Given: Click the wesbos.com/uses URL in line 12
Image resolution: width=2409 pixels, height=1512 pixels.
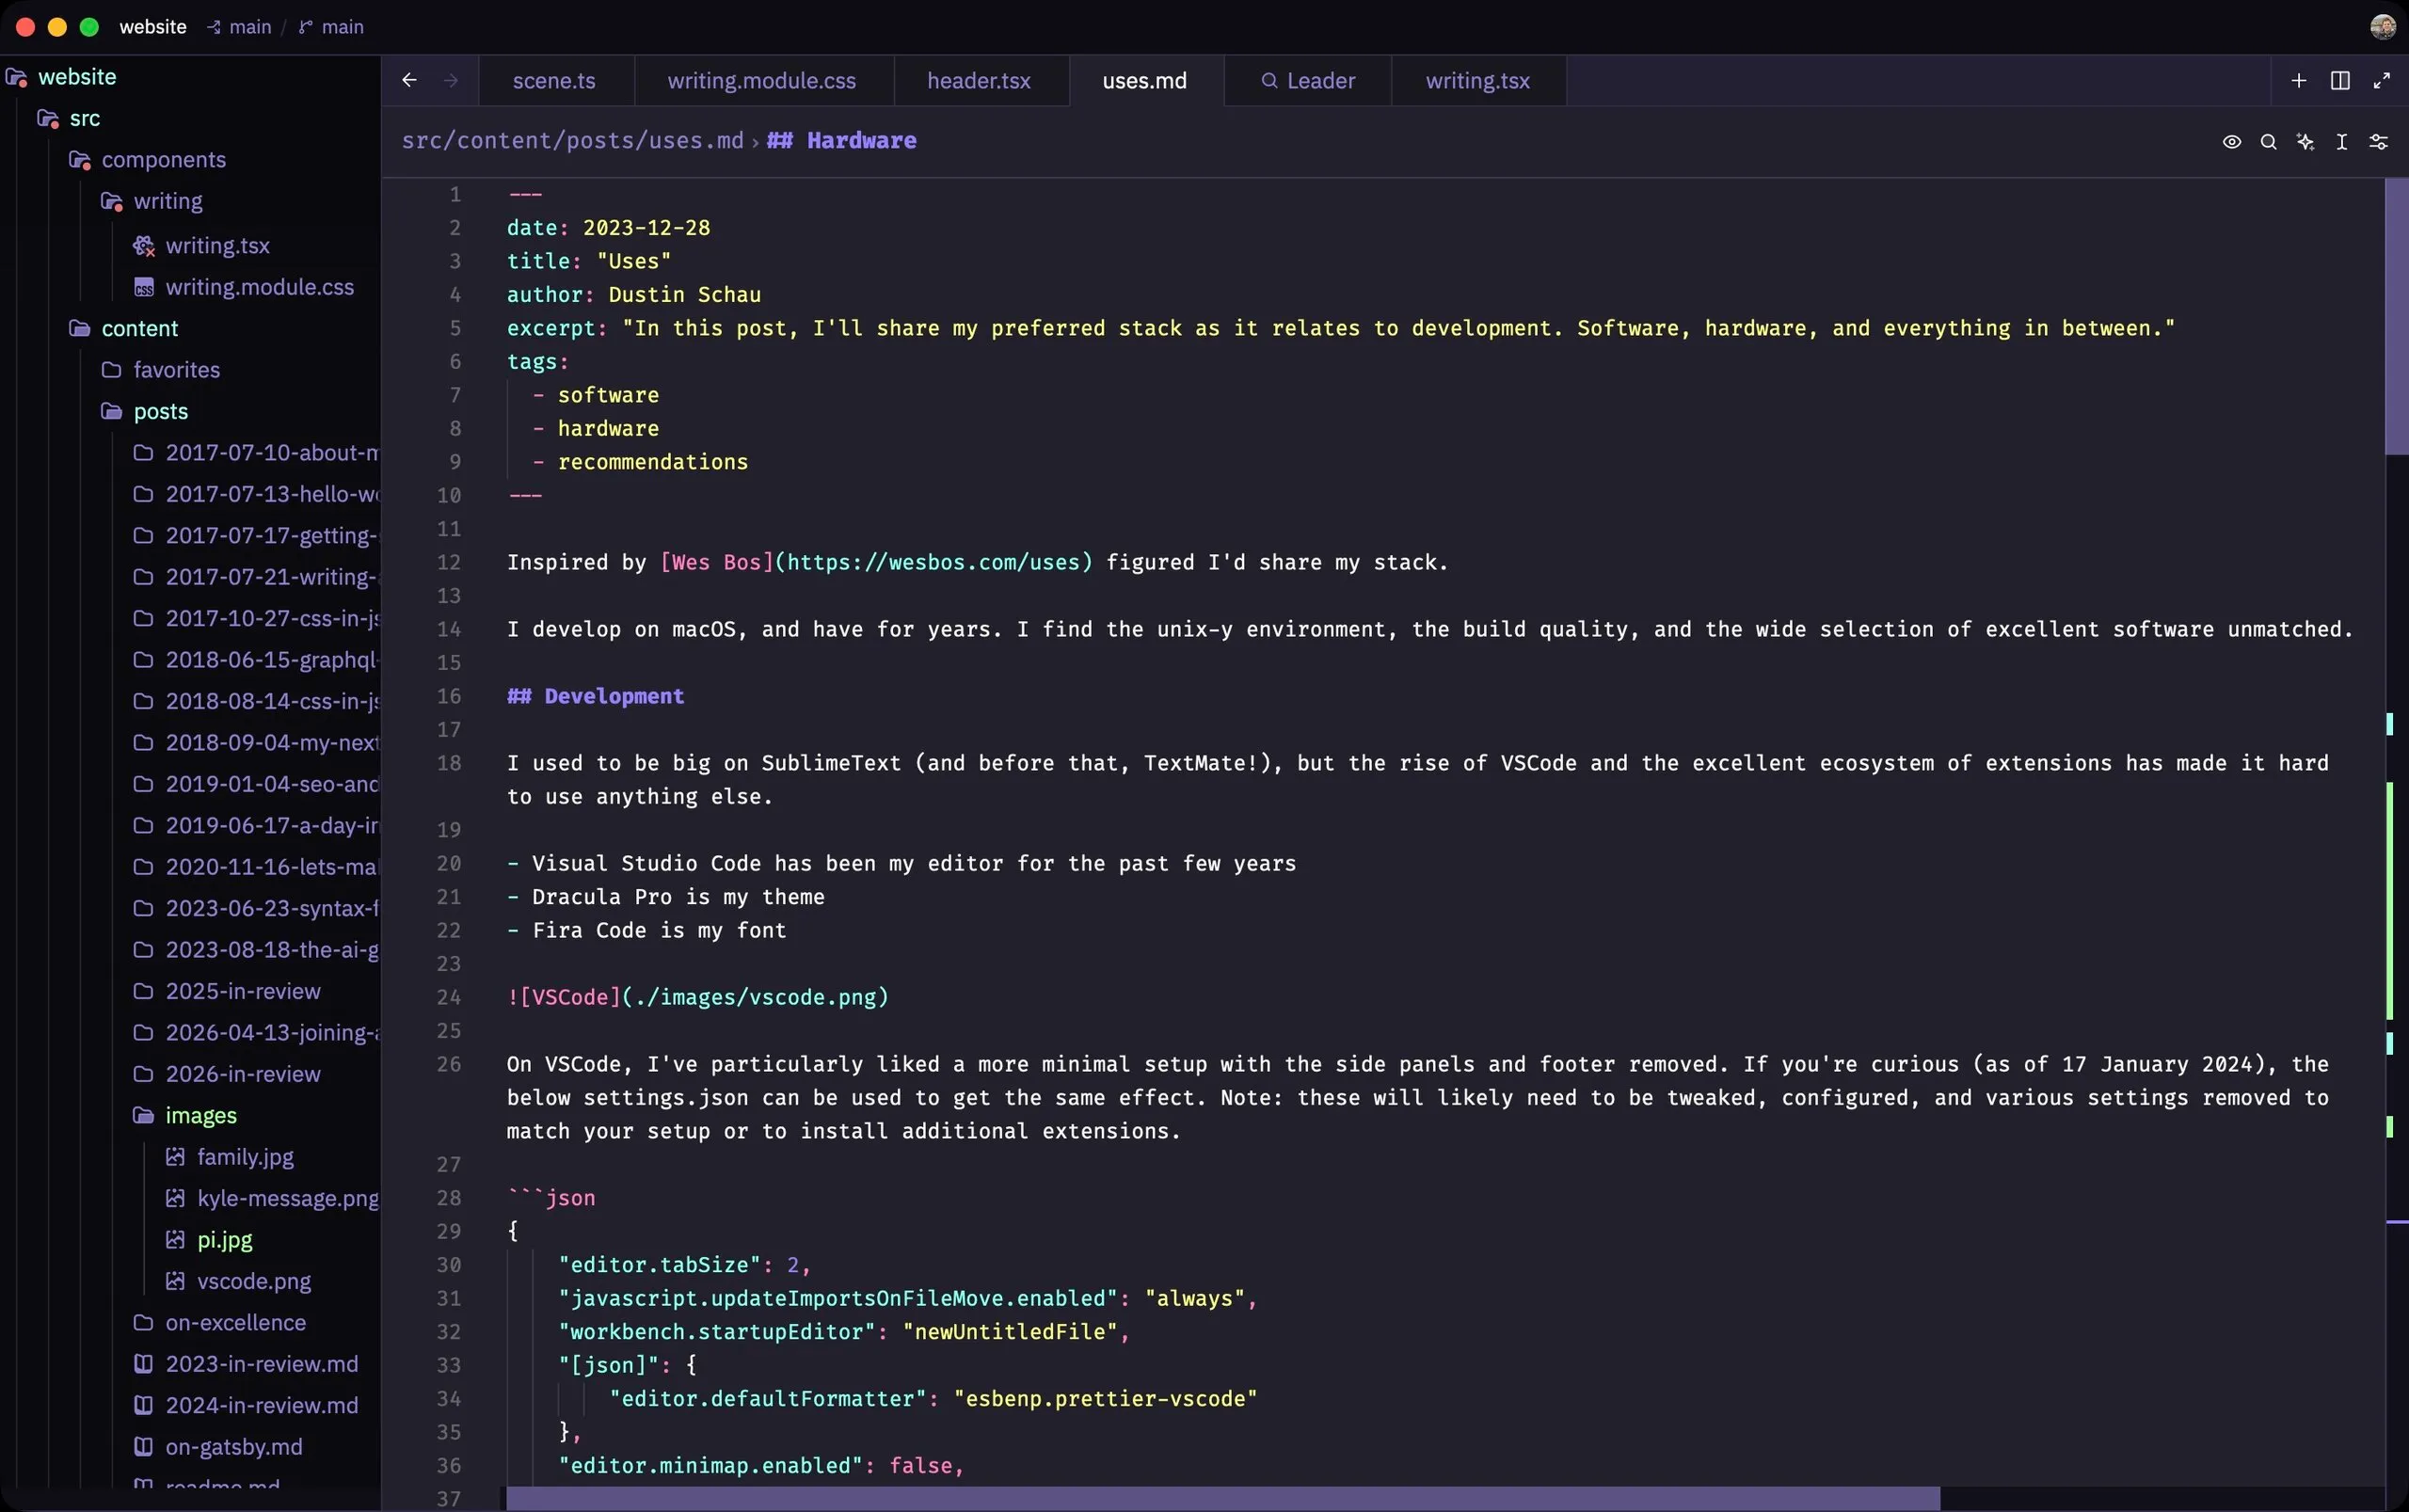Looking at the screenshot, I should [934, 563].
